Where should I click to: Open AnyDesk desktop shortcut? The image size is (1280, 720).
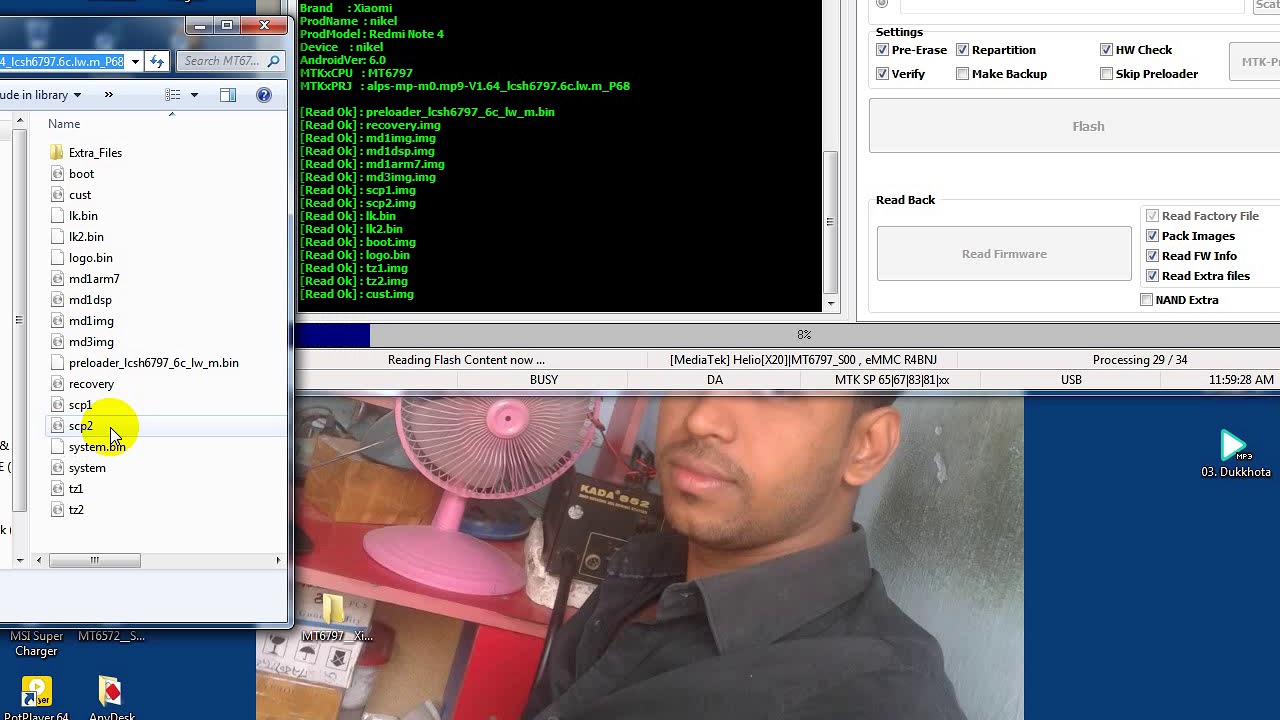pyautogui.click(x=111, y=698)
